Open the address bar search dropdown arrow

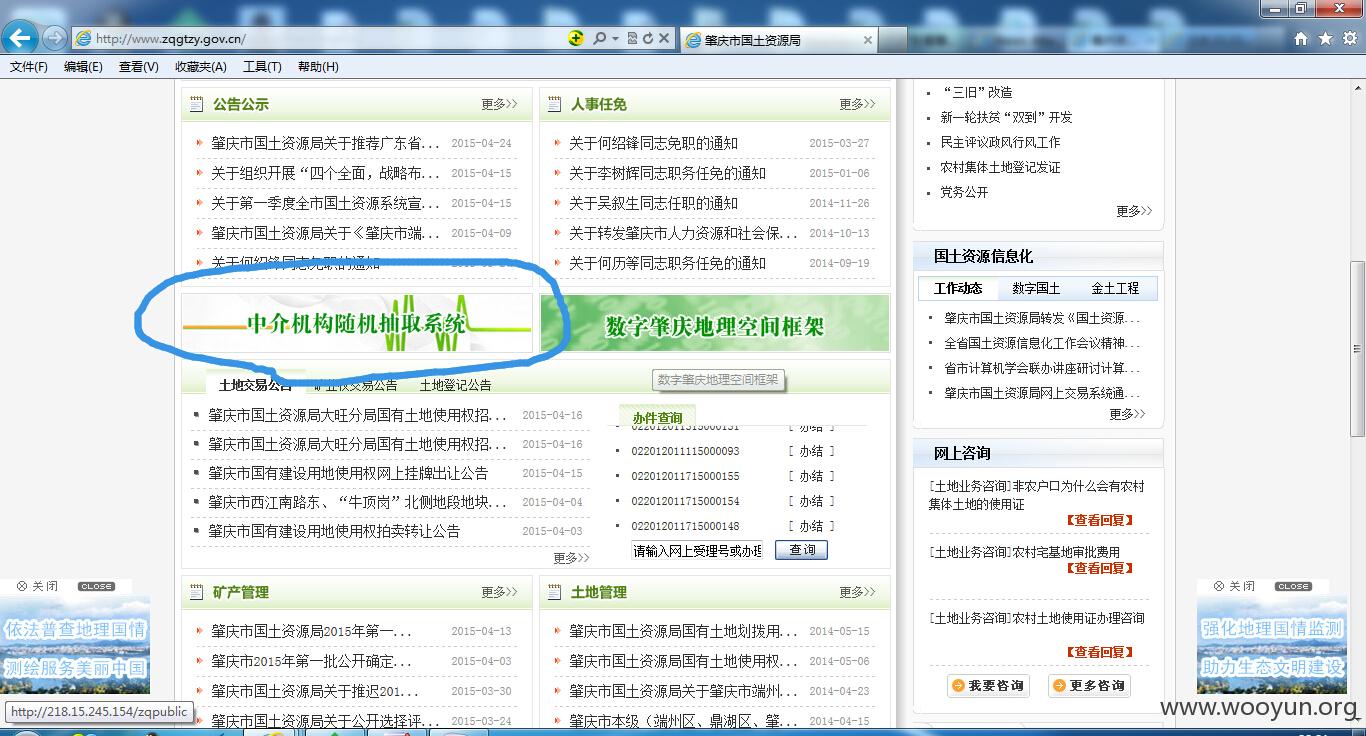point(615,39)
